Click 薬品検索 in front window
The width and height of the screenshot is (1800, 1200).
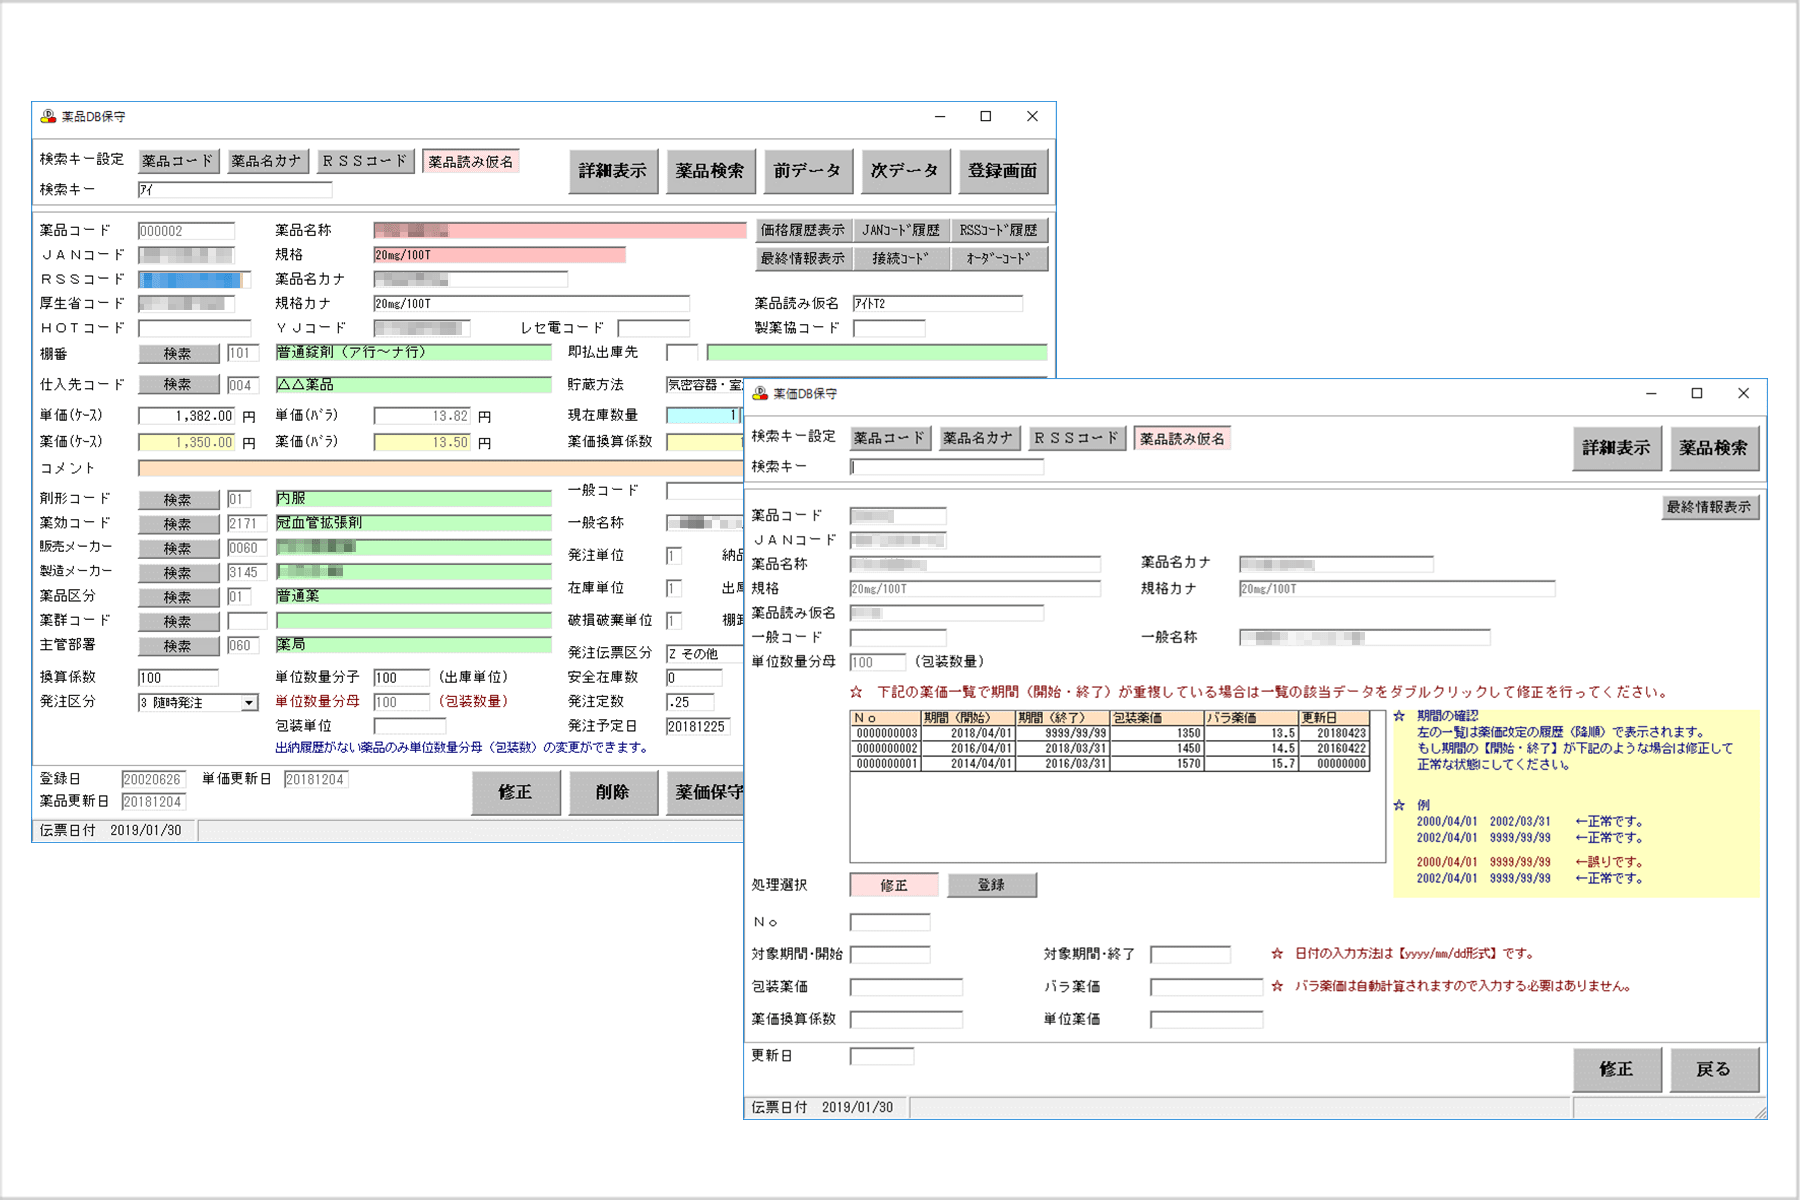1713,448
